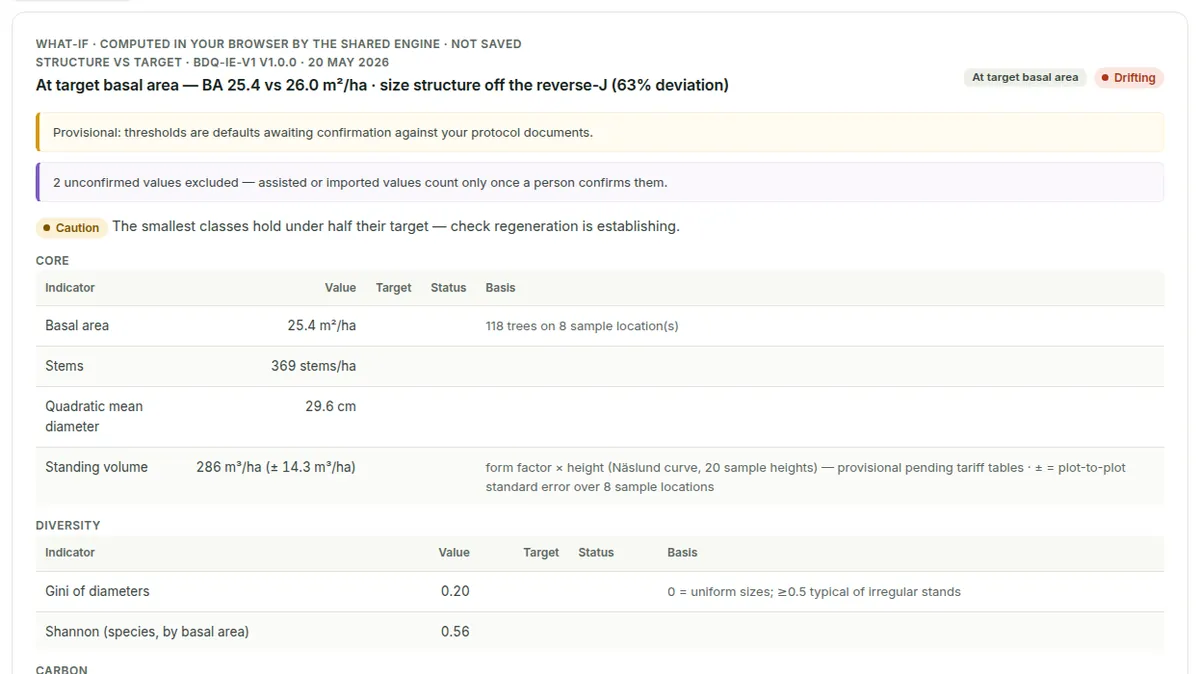Click the 'Standing volume' row label
Screen dimensions: 1200x674
(x=96, y=467)
